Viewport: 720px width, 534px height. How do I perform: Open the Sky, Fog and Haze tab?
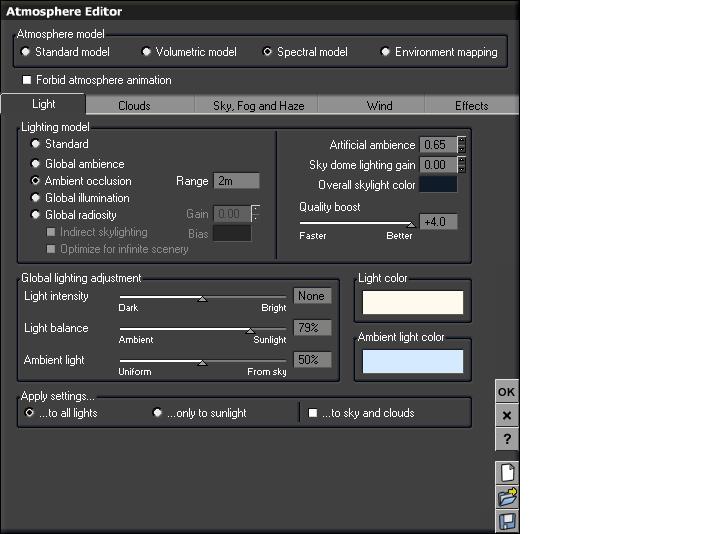(258, 105)
